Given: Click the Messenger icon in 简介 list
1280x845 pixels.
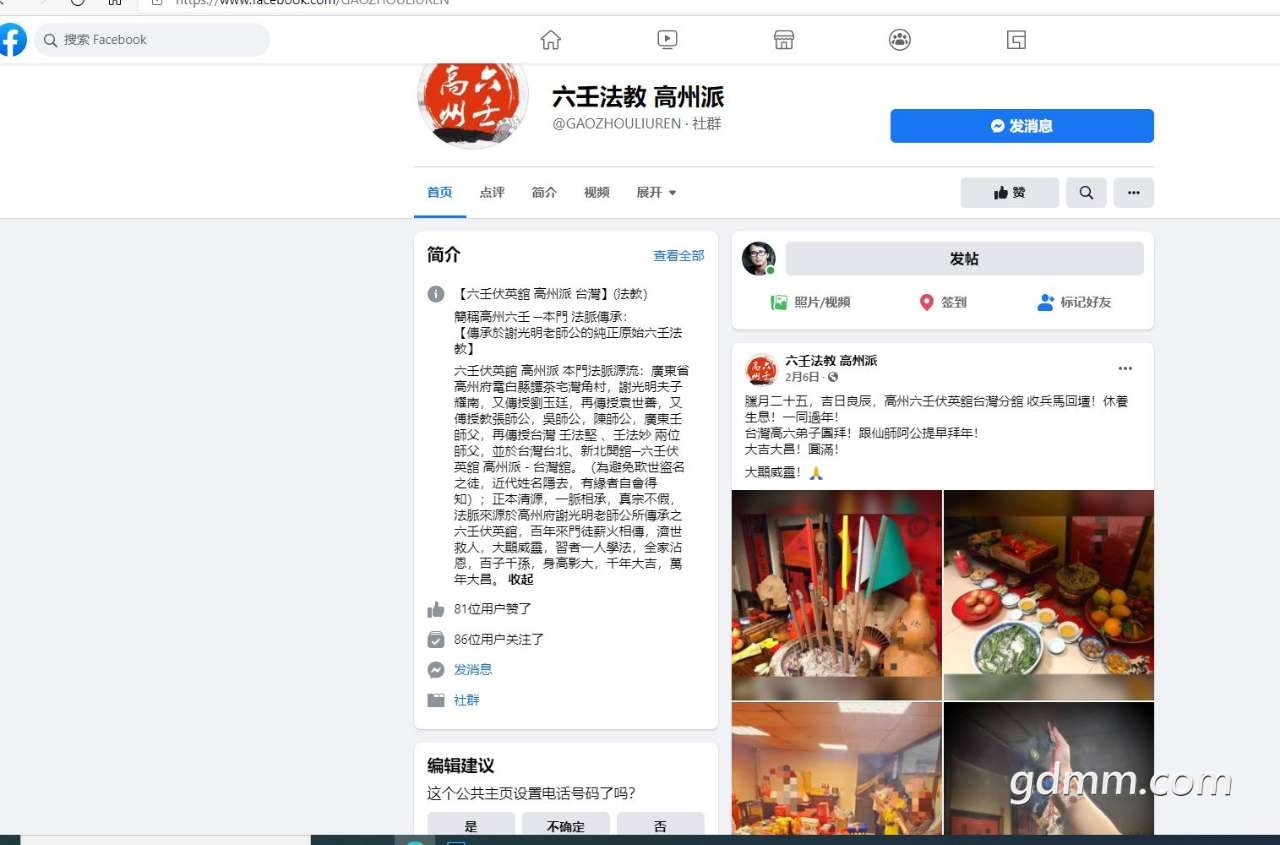Looking at the screenshot, I should click(436, 670).
